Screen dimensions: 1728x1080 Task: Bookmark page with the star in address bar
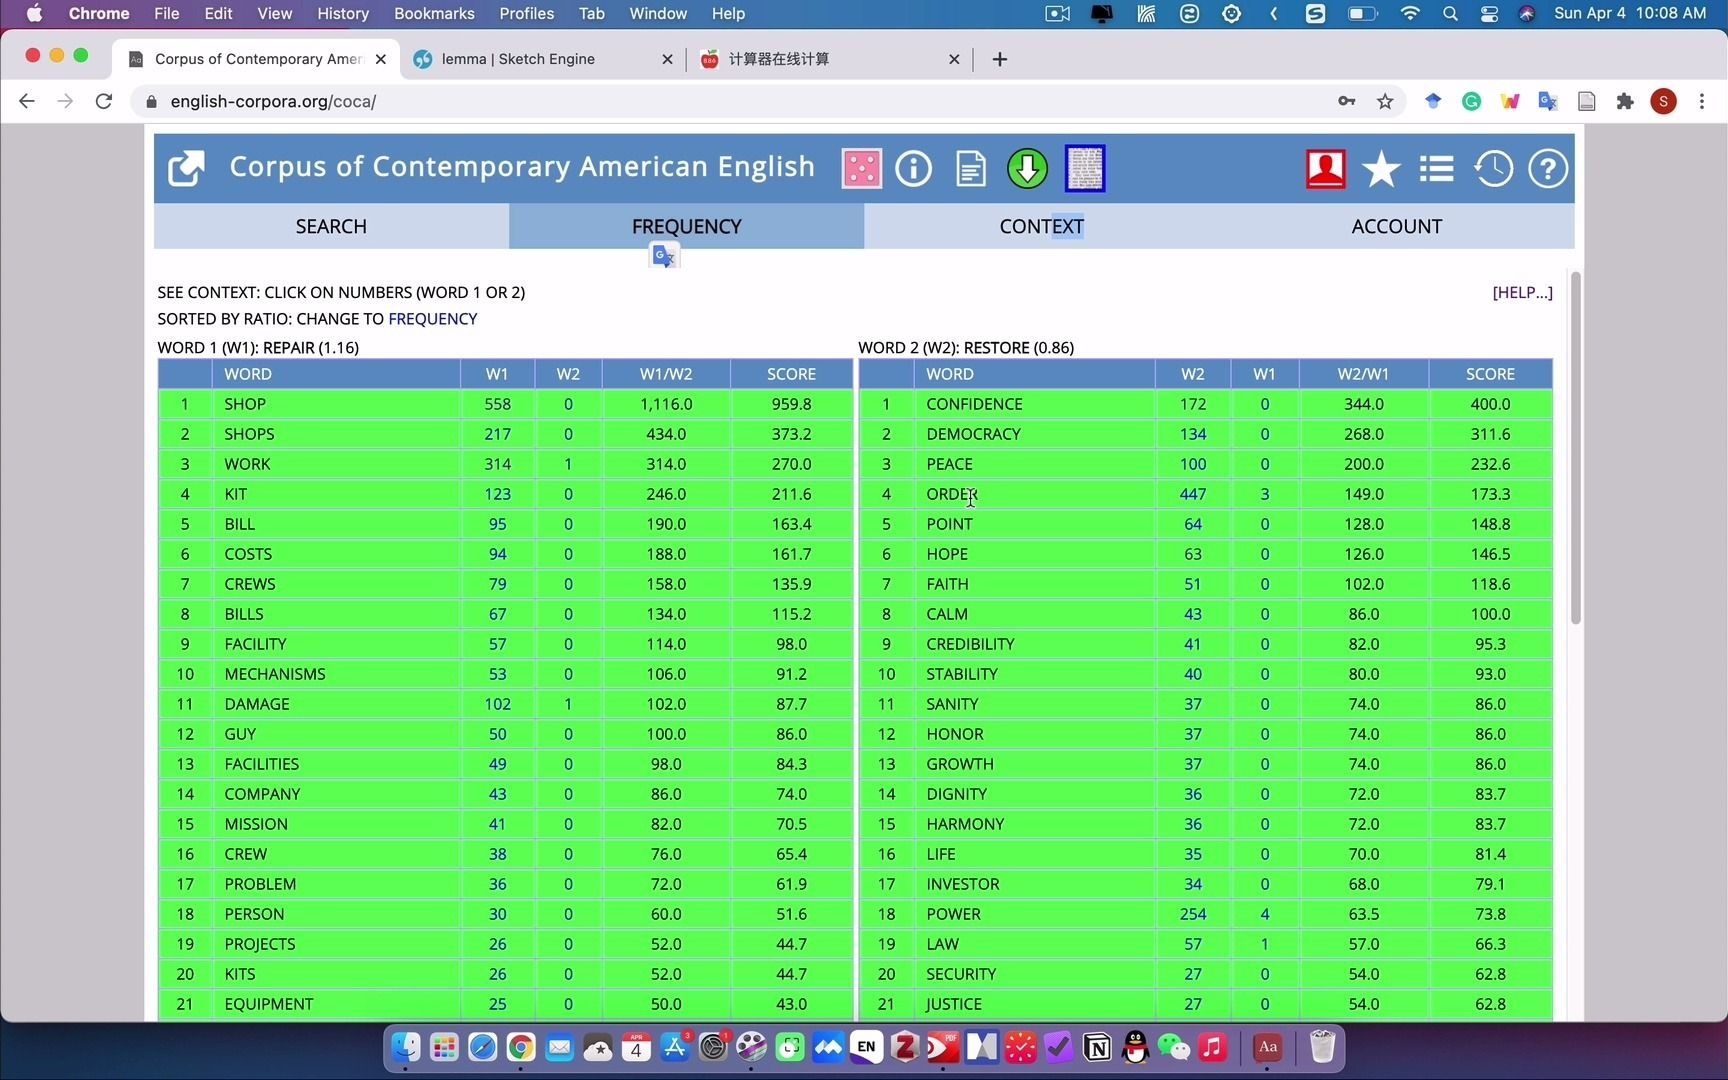[1385, 101]
